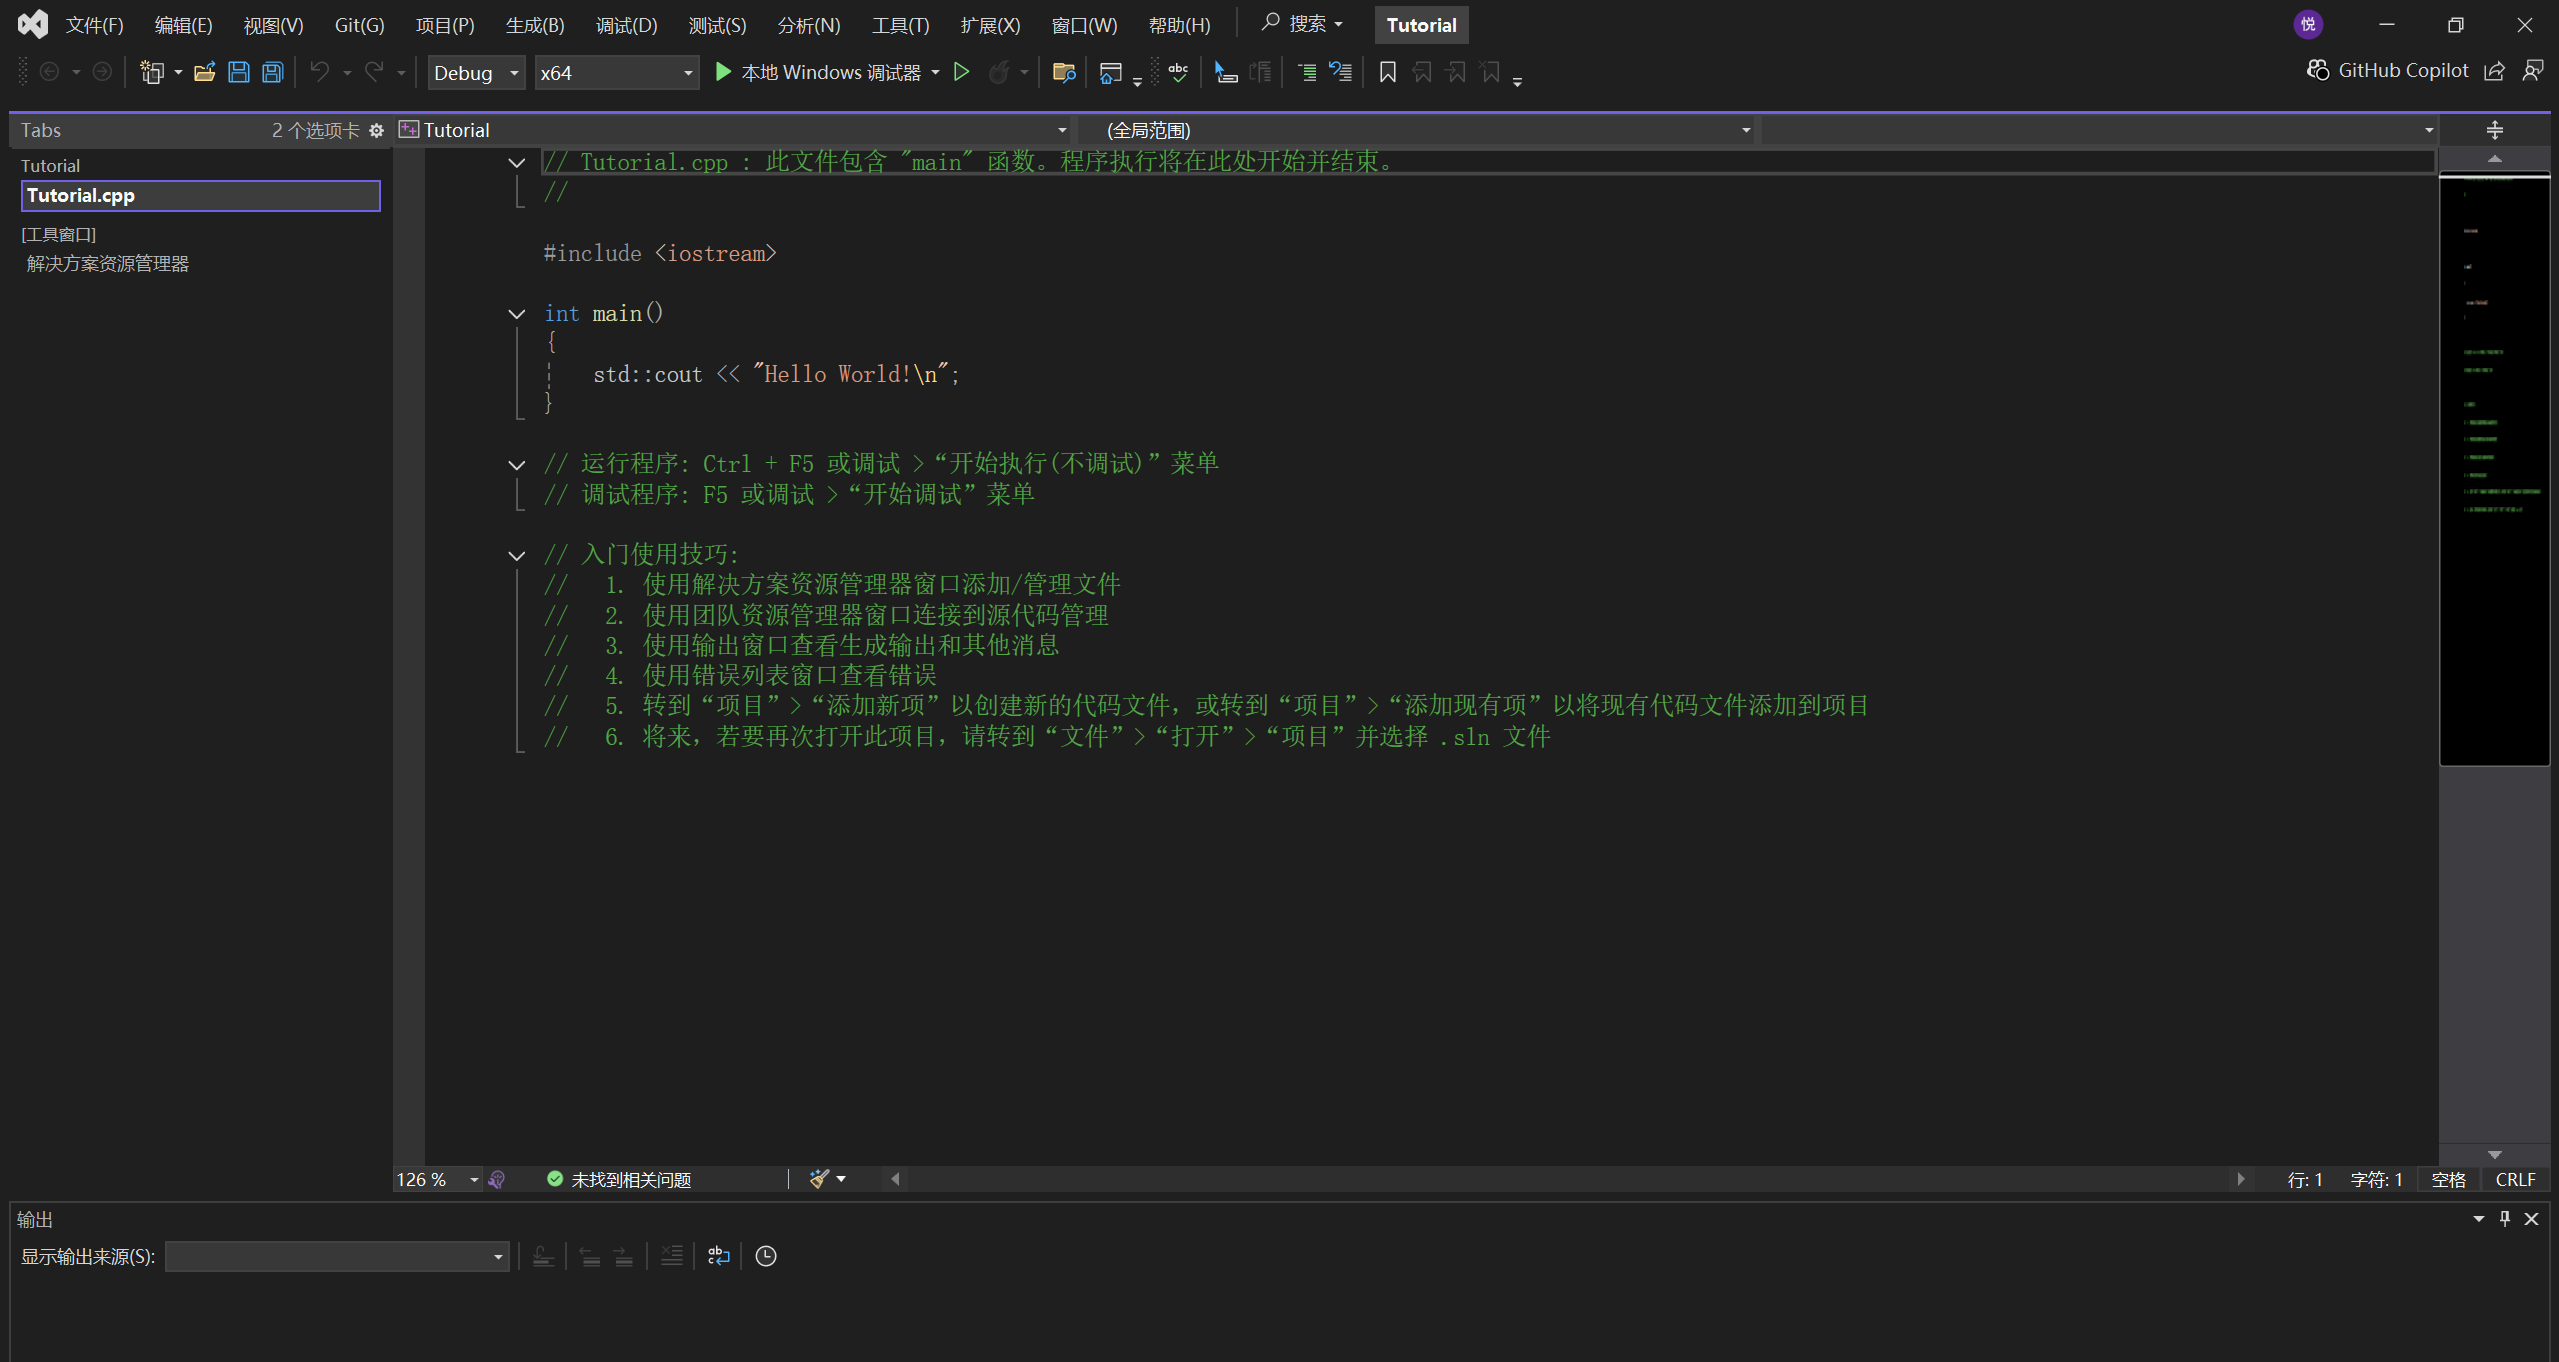The height and width of the screenshot is (1362, 2559).
Task: Open the 126 % zoom level dropdown
Action: tap(438, 1180)
